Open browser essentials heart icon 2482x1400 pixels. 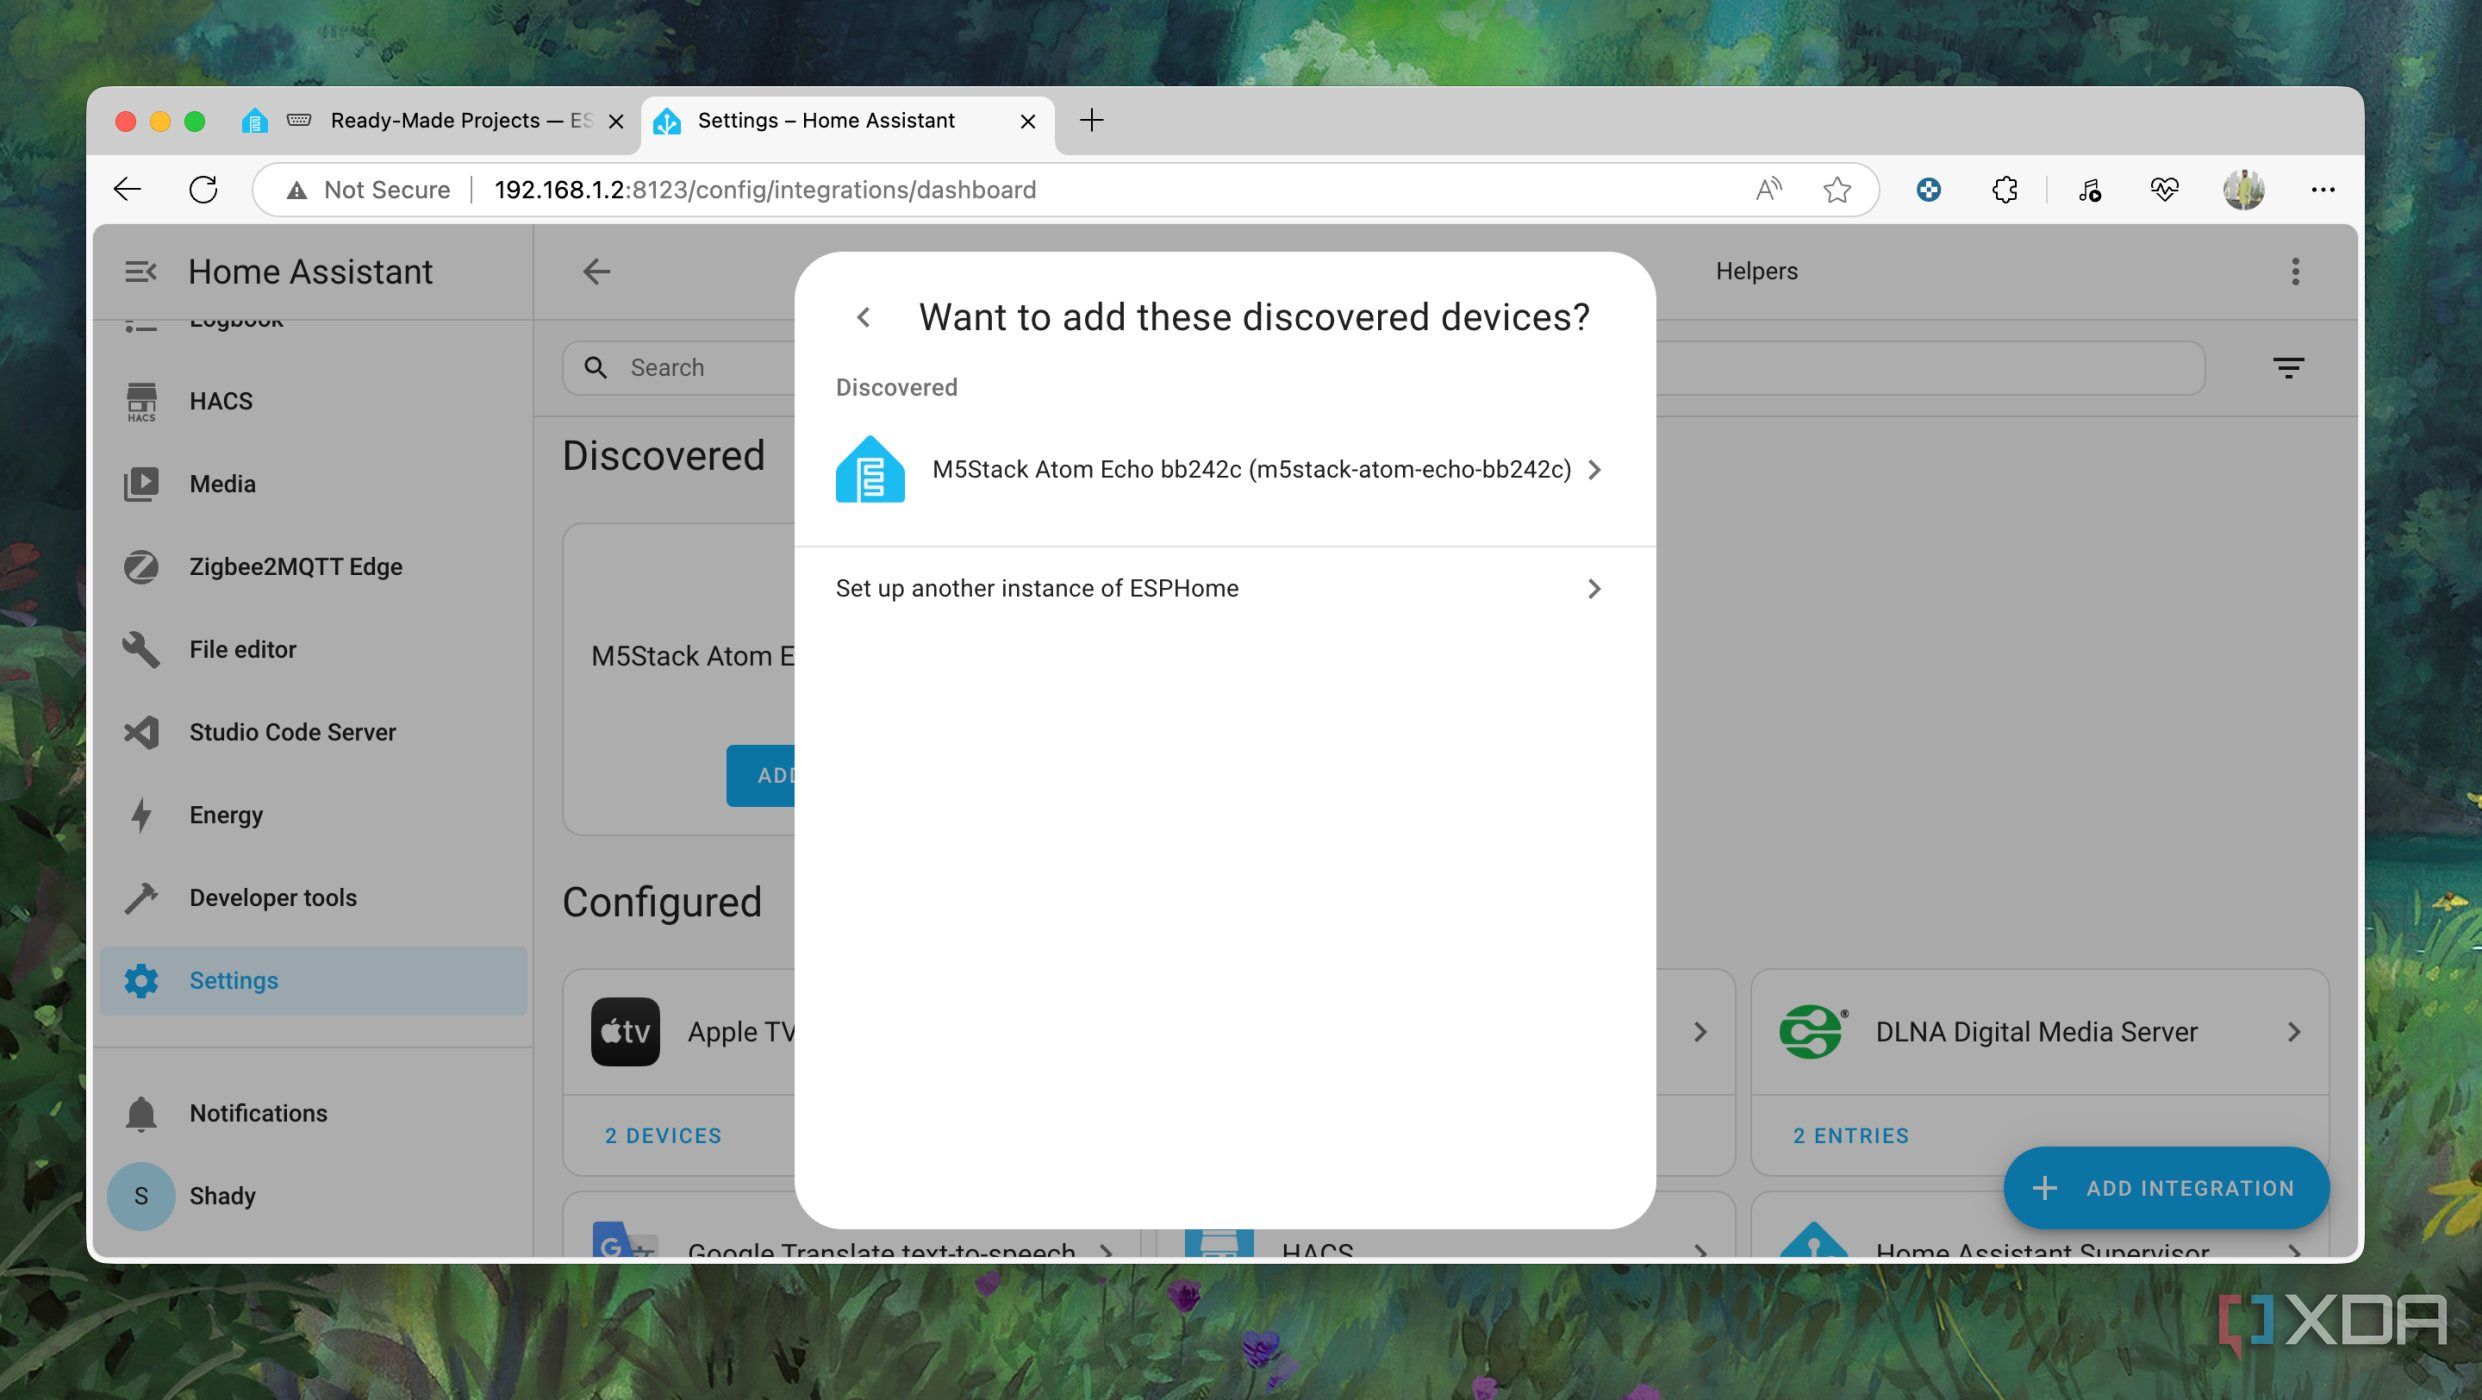tap(2164, 190)
